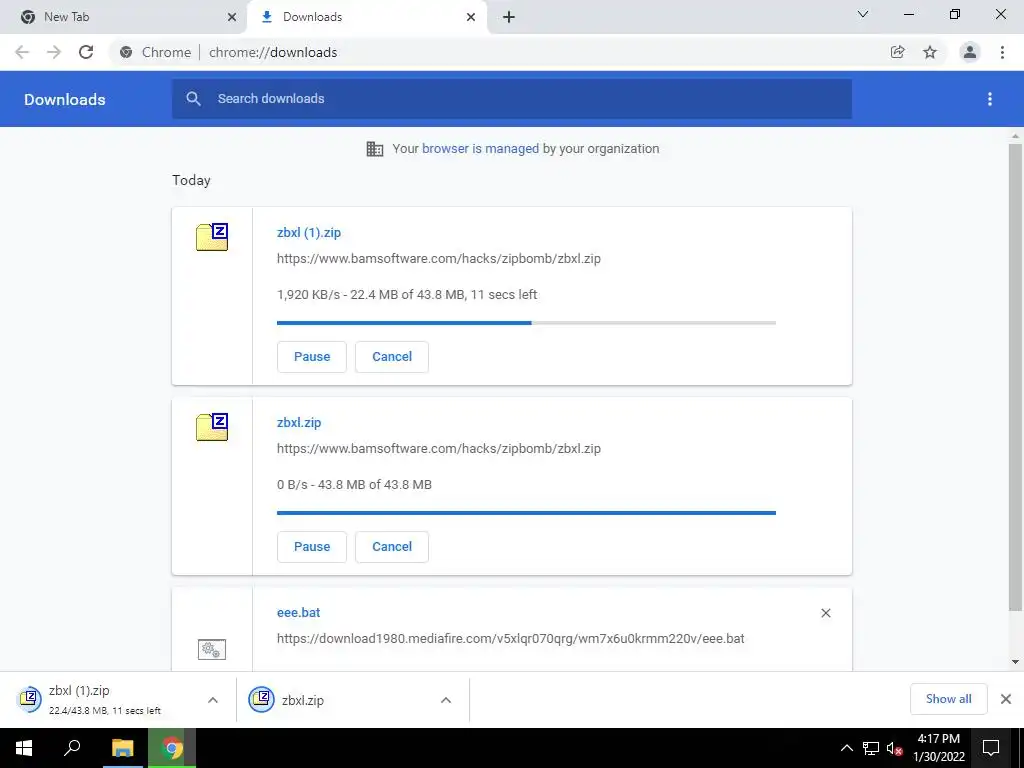Open network status tray icon
Screen dimensions: 1024x768
[x=871, y=748]
